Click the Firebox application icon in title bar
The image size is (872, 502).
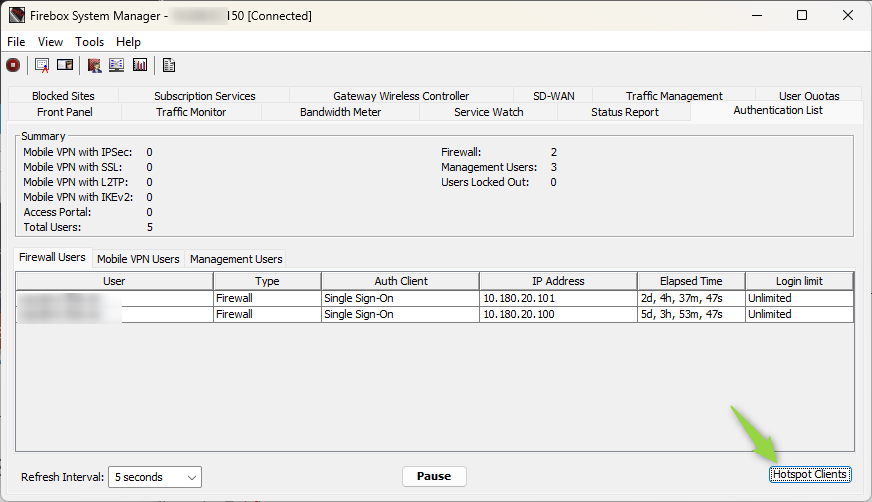pyautogui.click(x=16, y=16)
